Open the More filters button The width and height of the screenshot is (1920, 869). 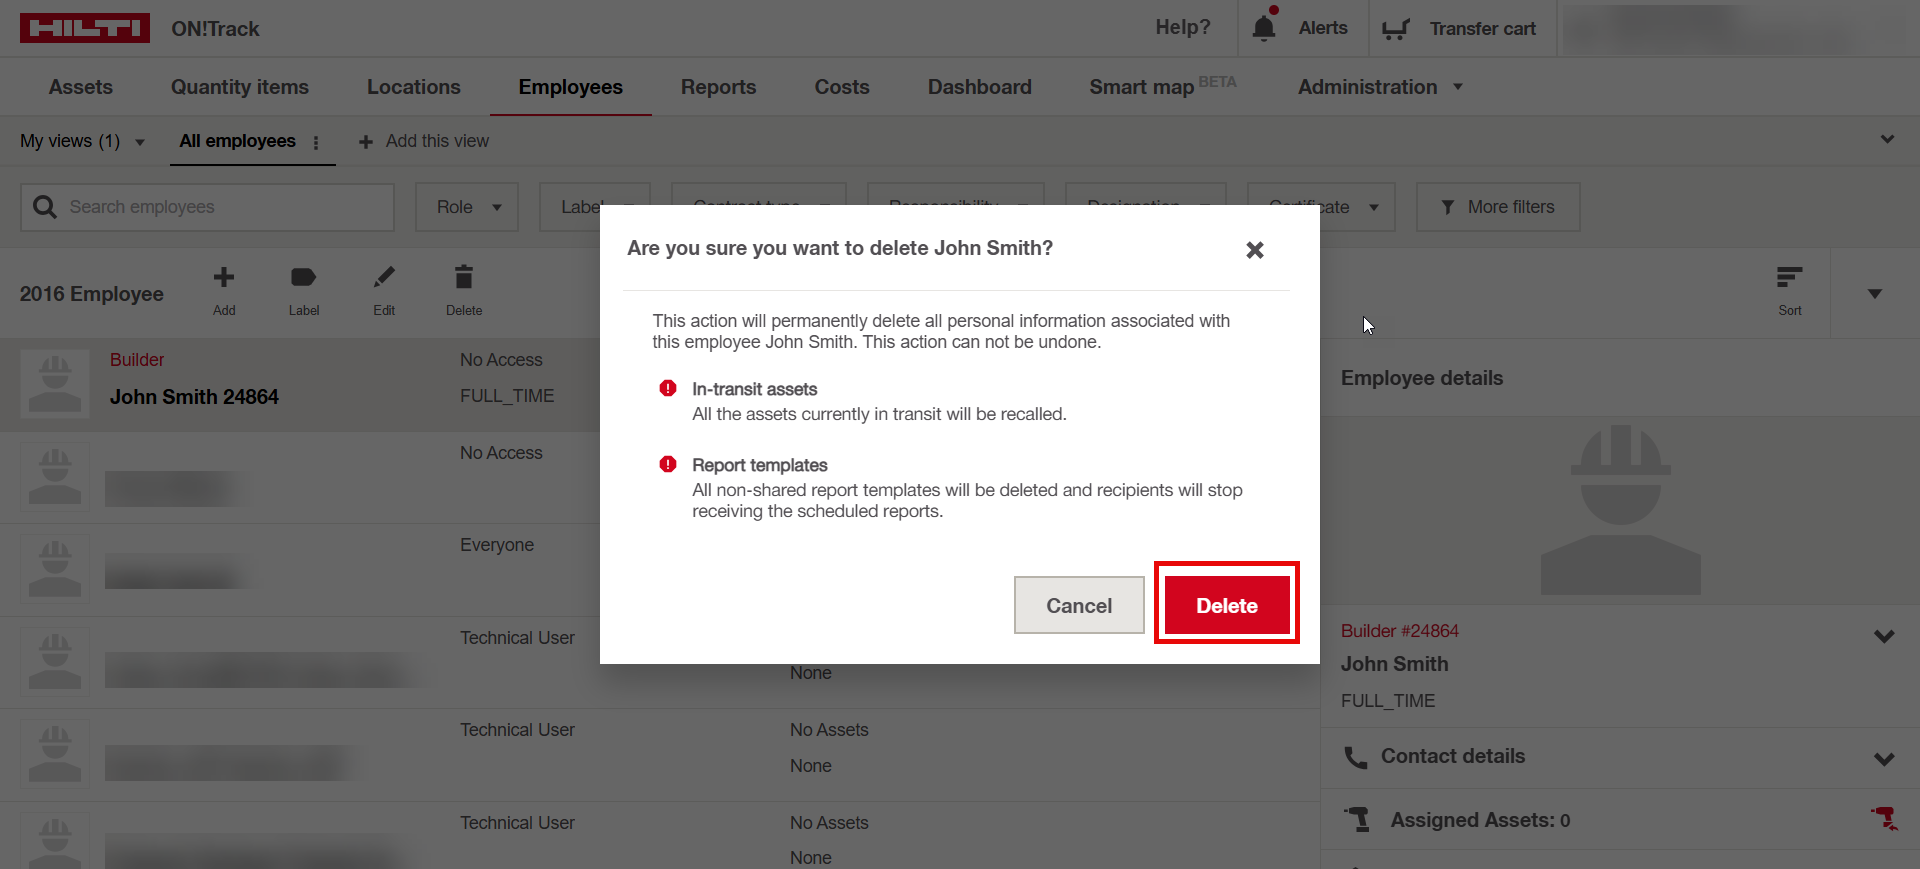pos(1497,207)
